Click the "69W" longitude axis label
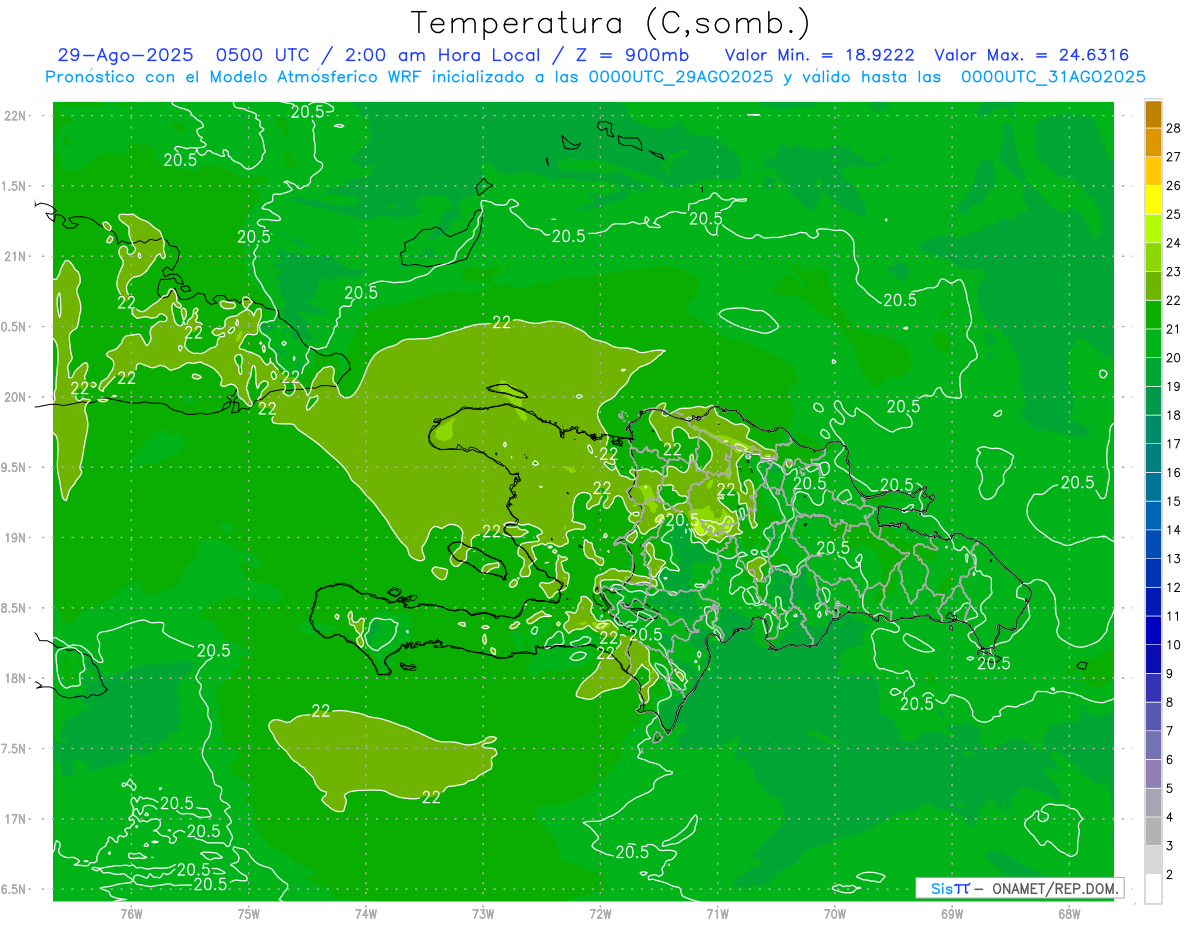The height and width of the screenshot is (927, 1200). [952, 914]
